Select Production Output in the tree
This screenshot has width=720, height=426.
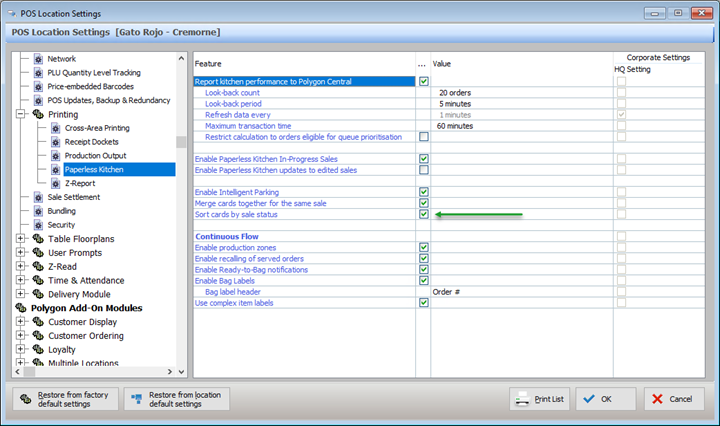(95, 156)
